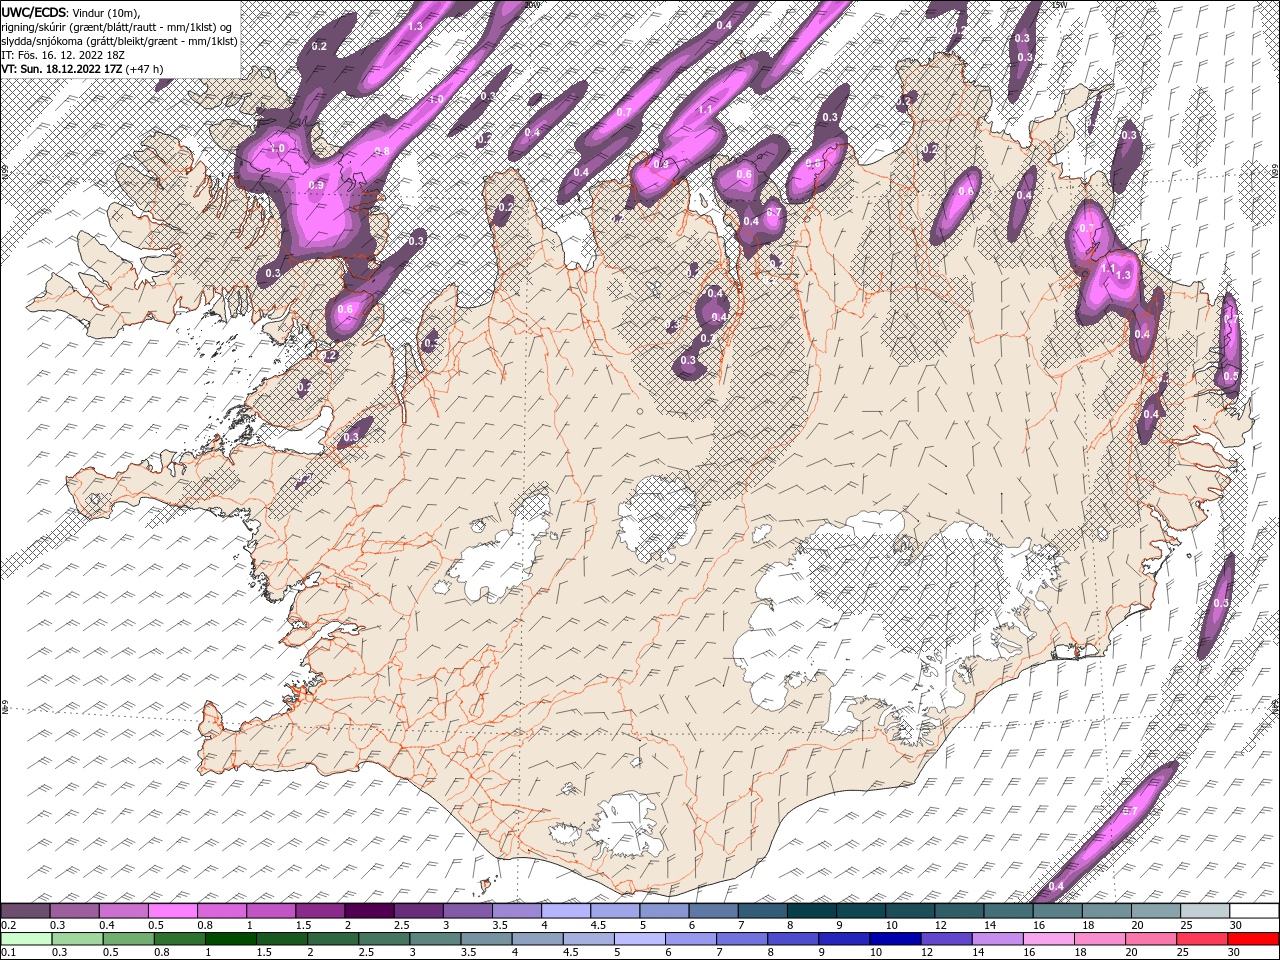Click the deep blue 10–12 rain swatch
Viewport: 1280px width, 960px height.
896,938
